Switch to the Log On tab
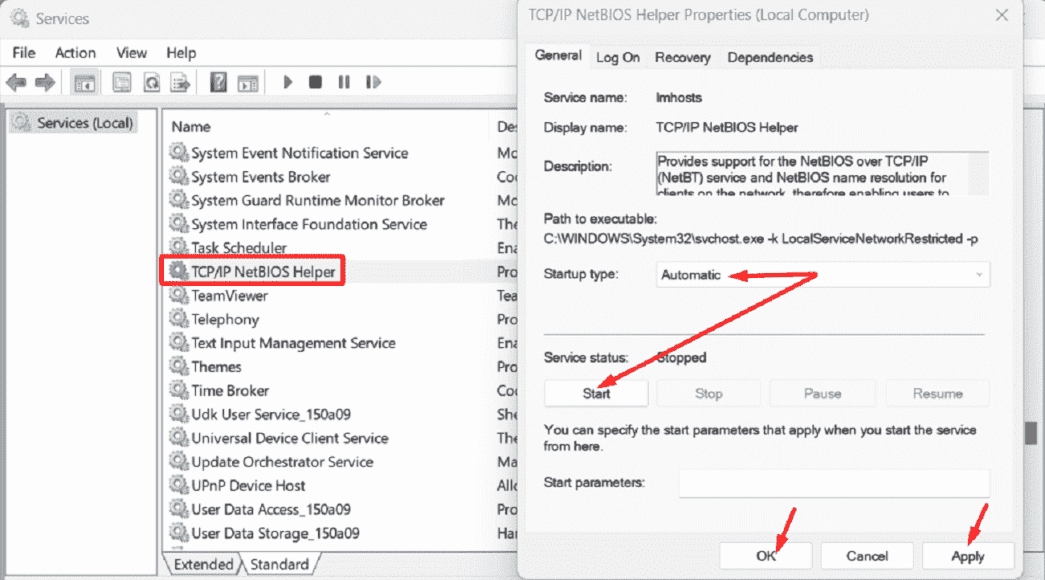 click(618, 57)
